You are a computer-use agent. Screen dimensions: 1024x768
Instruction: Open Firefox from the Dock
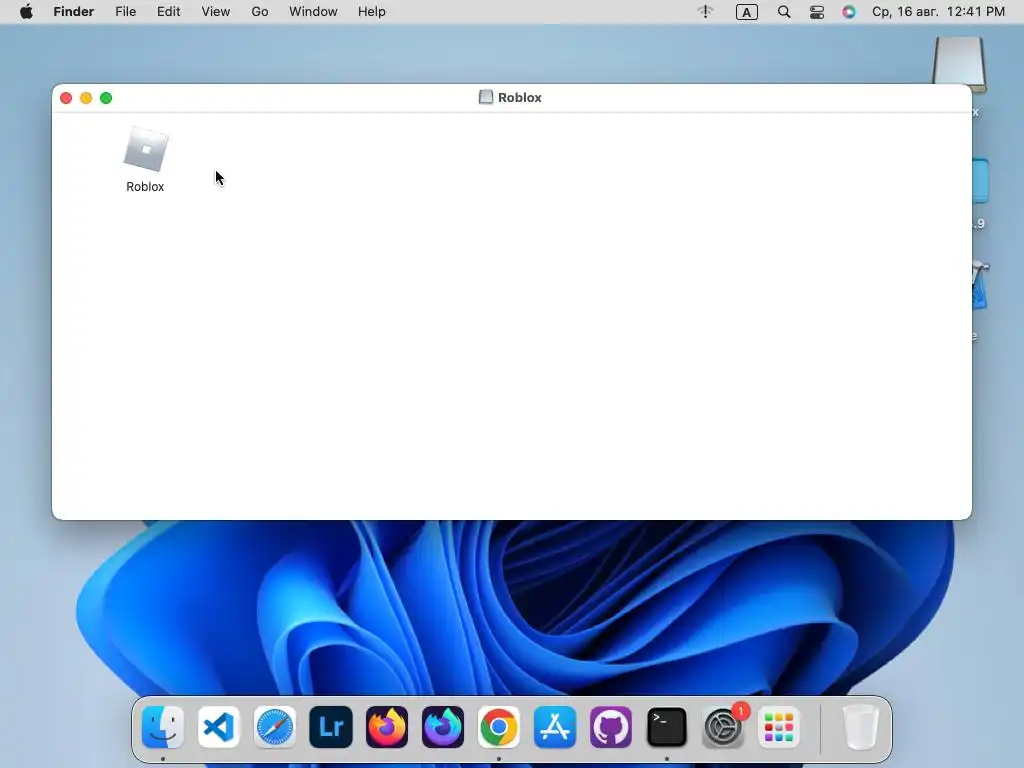(x=387, y=727)
